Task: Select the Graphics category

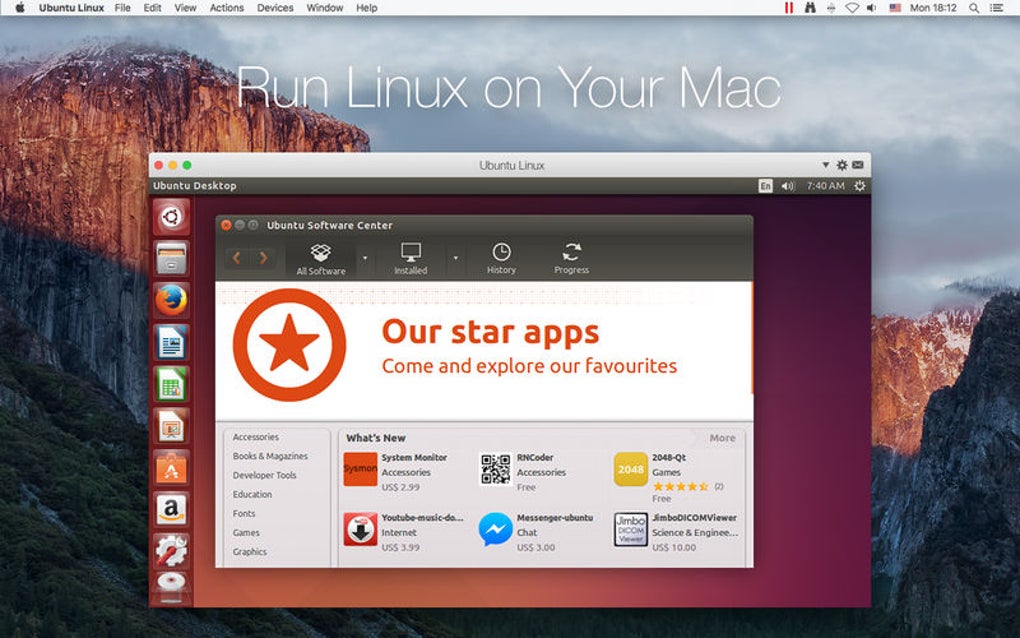Action: [250, 552]
